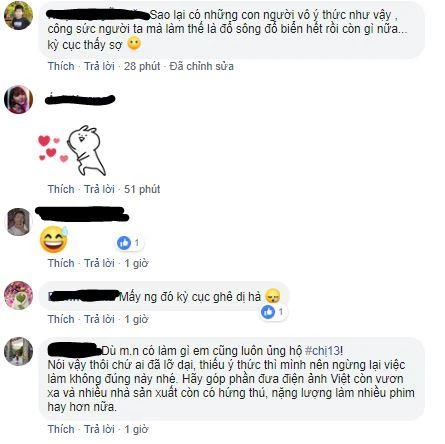Click like reaction icon on laughing emoji comment
This screenshot has height=444, width=445.
pos(124,243)
